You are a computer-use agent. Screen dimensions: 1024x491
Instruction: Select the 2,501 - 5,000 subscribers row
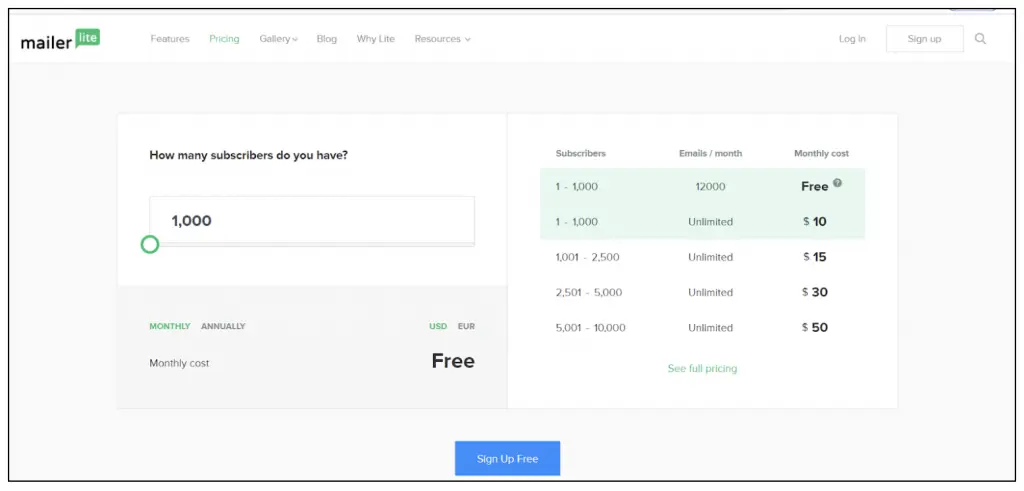[x=702, y=292]
